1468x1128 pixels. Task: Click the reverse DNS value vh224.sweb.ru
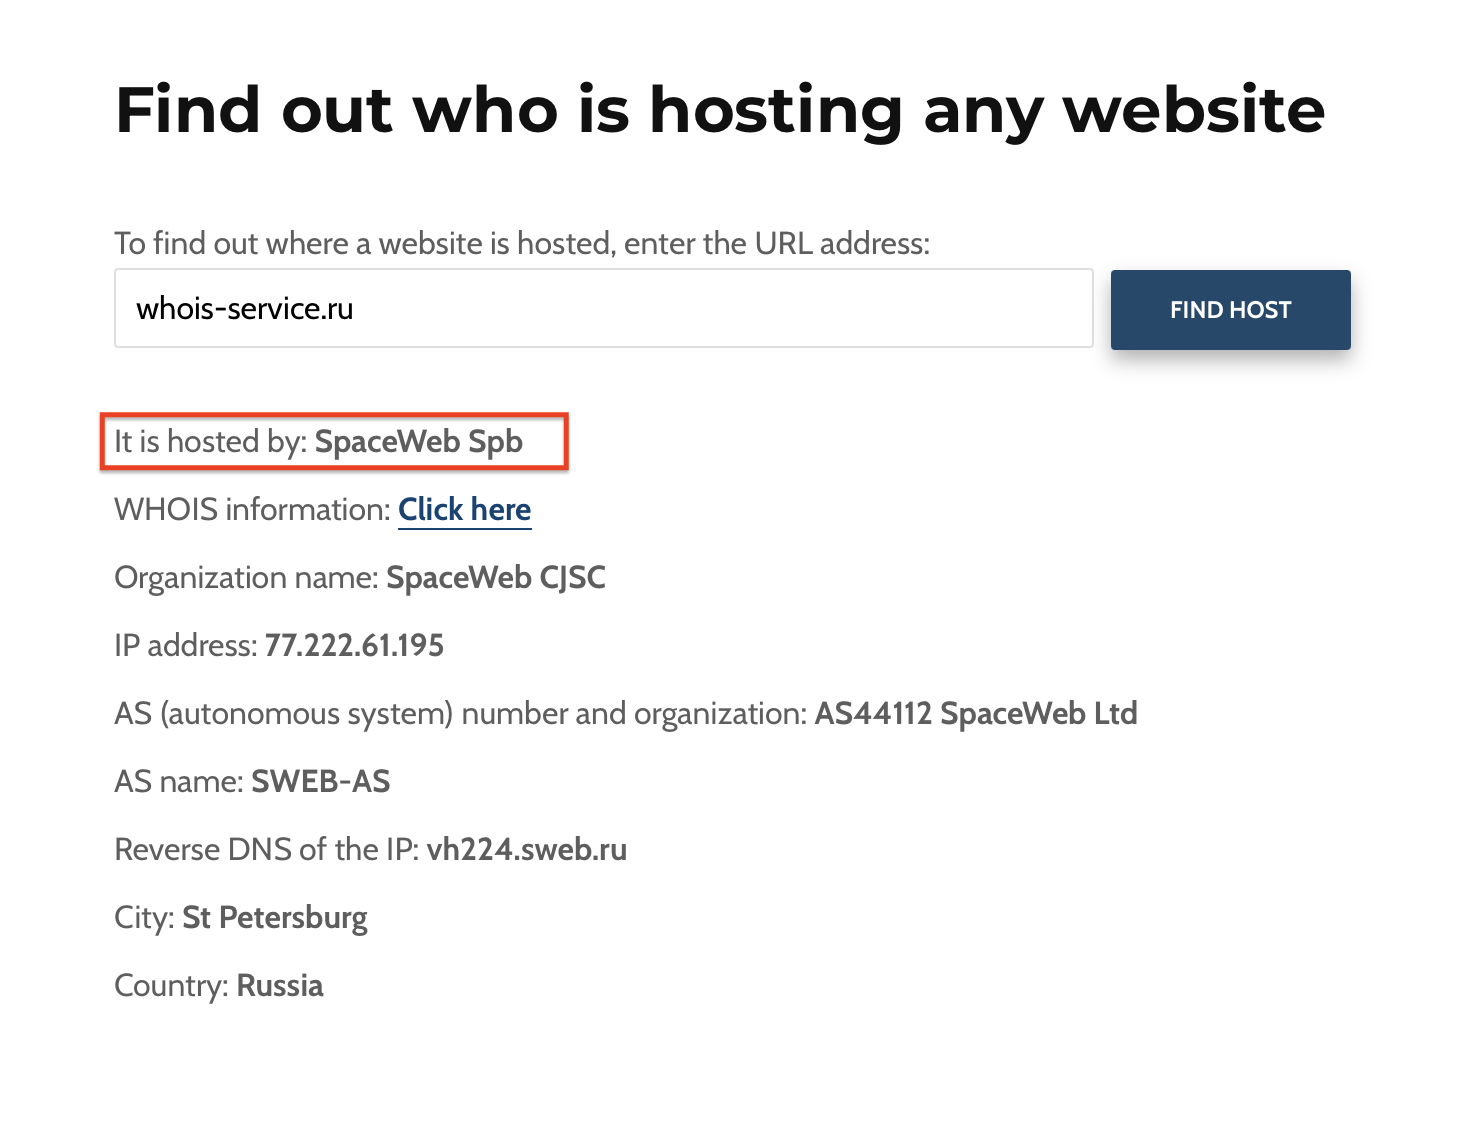click(x=527, y=850)
